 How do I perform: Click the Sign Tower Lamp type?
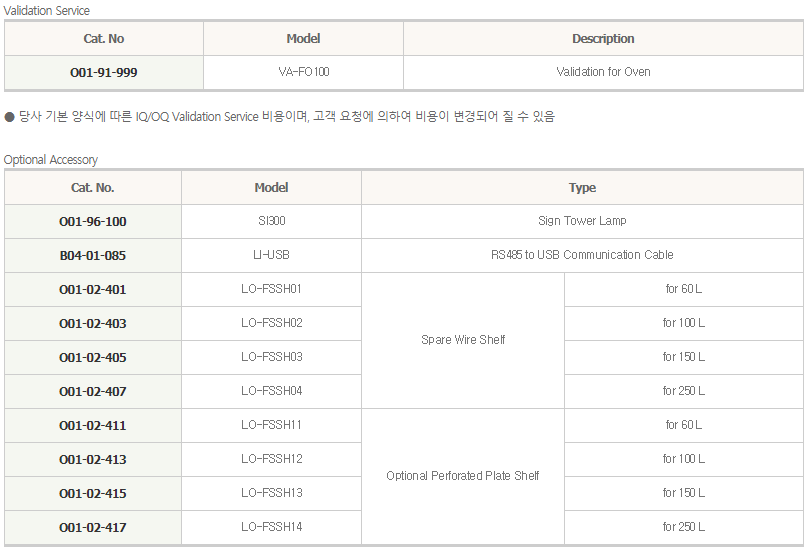pos(582,221)
